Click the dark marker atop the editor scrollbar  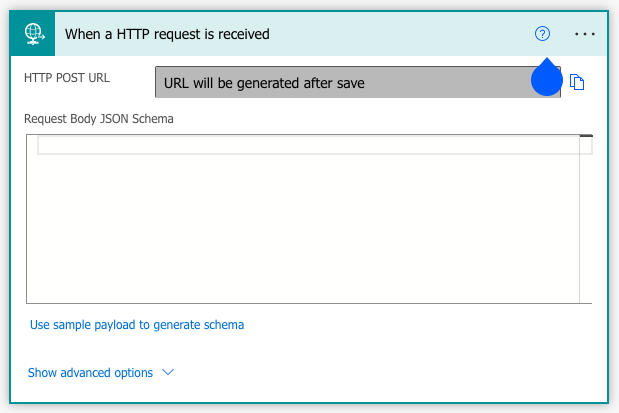[x=586, y=136]
